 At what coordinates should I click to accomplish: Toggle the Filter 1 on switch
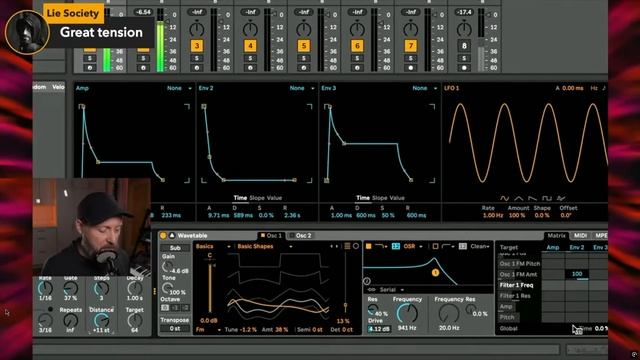click(368, 246)
